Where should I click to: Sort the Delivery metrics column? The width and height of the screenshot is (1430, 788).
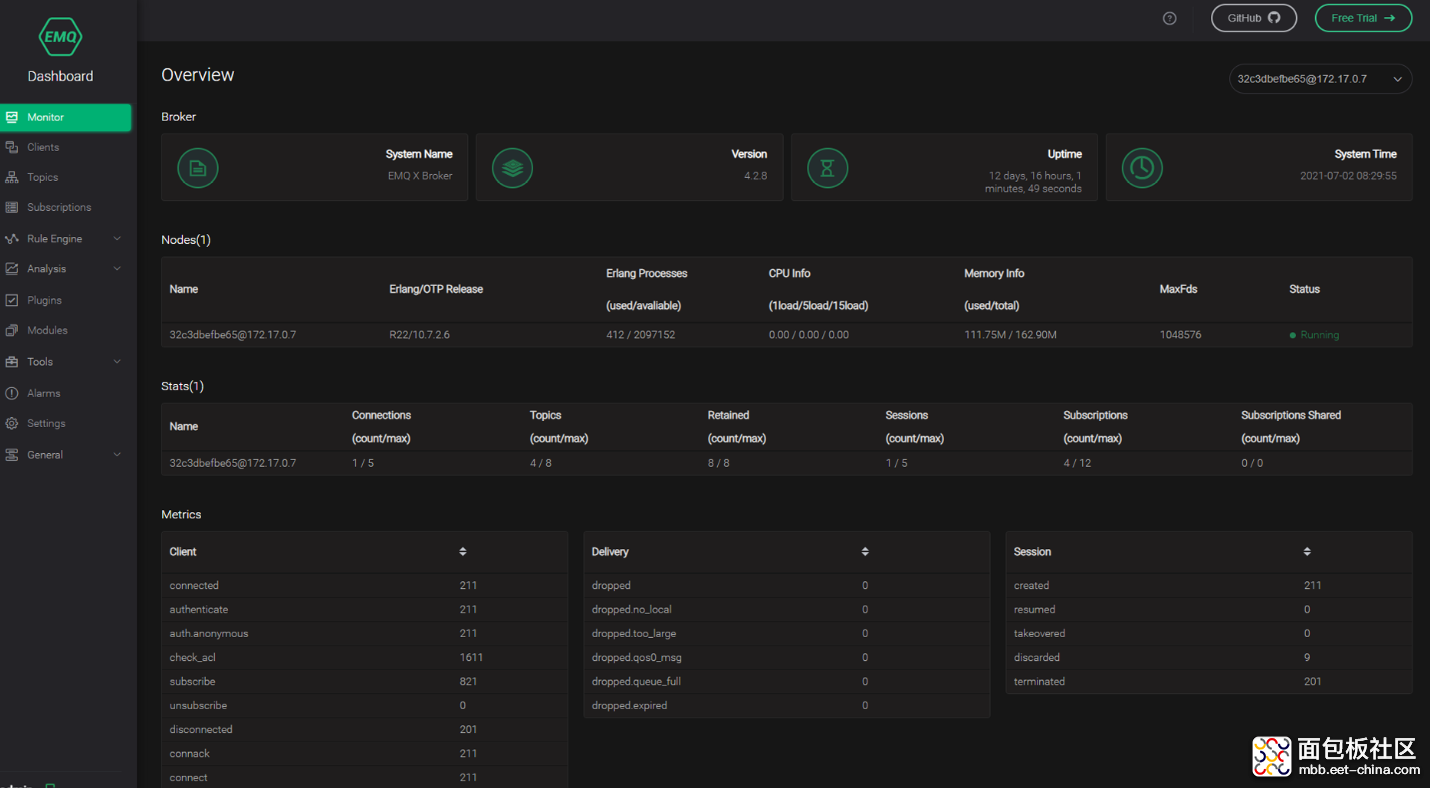[x=865, y=552]
